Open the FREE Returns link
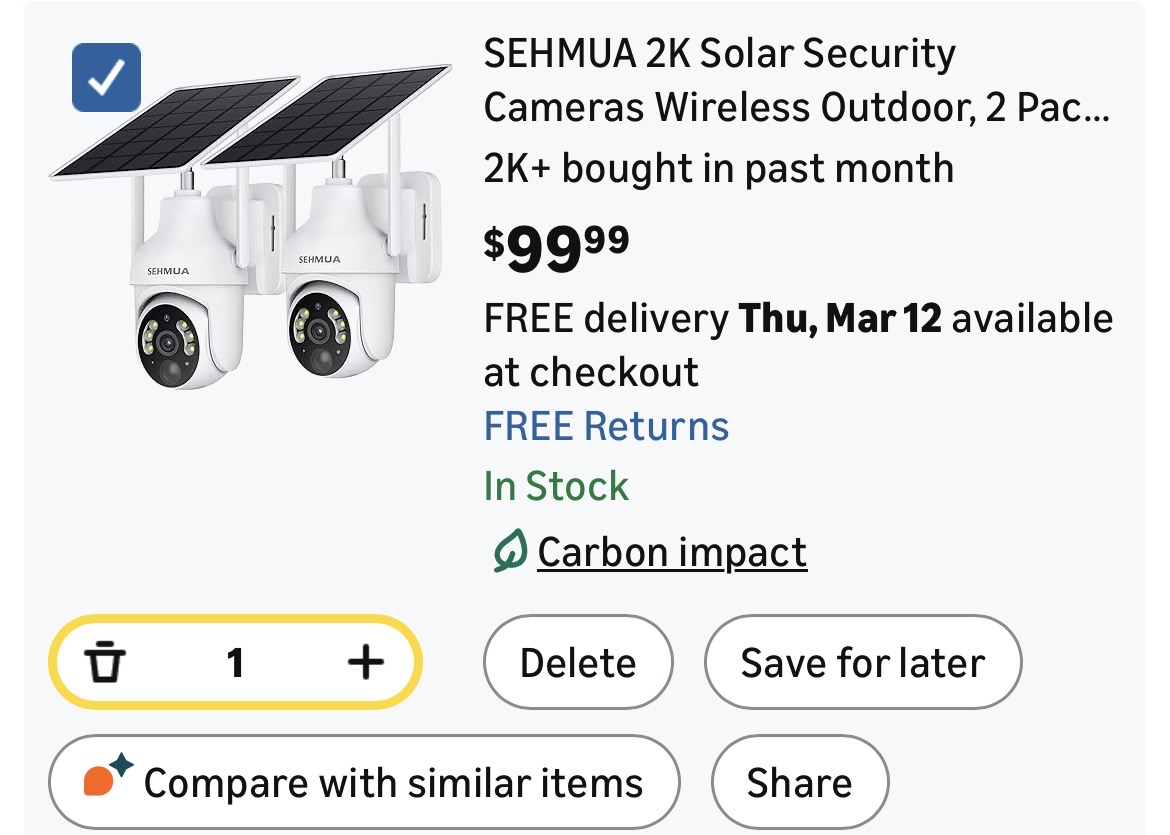 click(x=606, y=426)
